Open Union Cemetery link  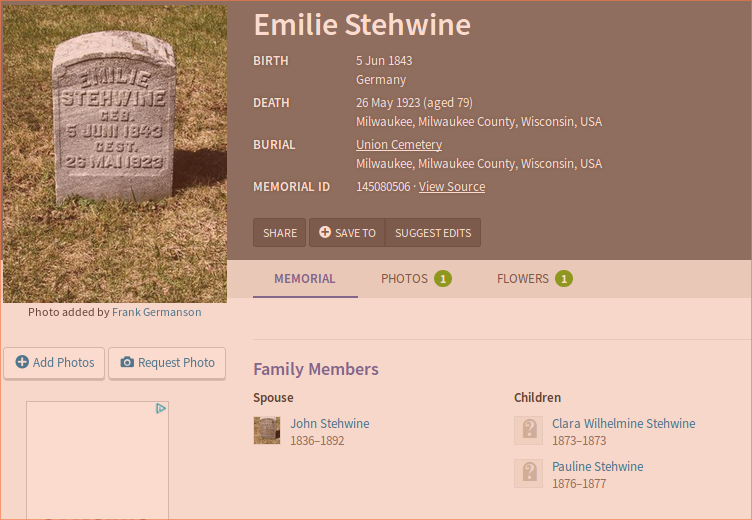tap(399, 145)
